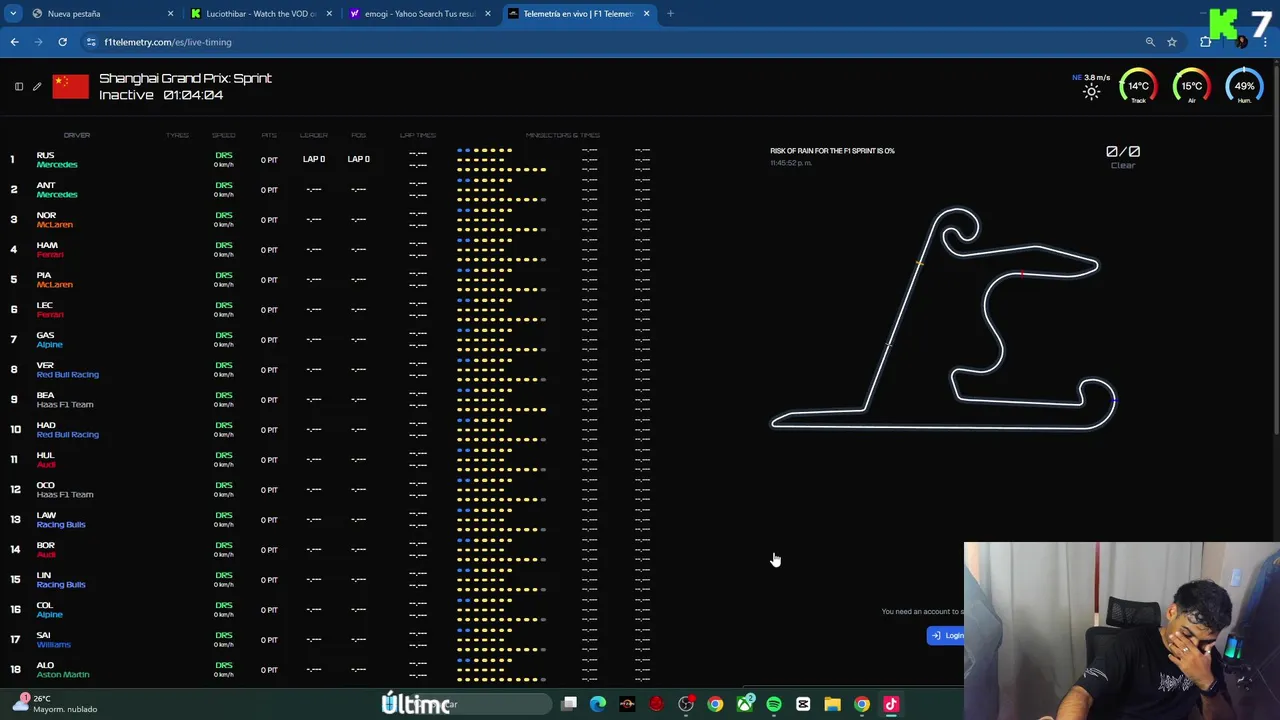Select the VER Red Bull Racing driver row
The height and width of the screenshot is (720, 1280).
(330, 369)
